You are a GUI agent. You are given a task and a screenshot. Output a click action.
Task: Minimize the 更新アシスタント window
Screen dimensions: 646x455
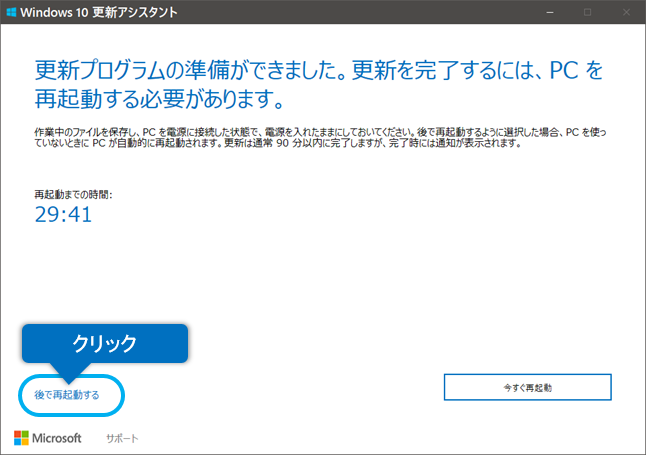pyautogui.click(x=550, y=12)
